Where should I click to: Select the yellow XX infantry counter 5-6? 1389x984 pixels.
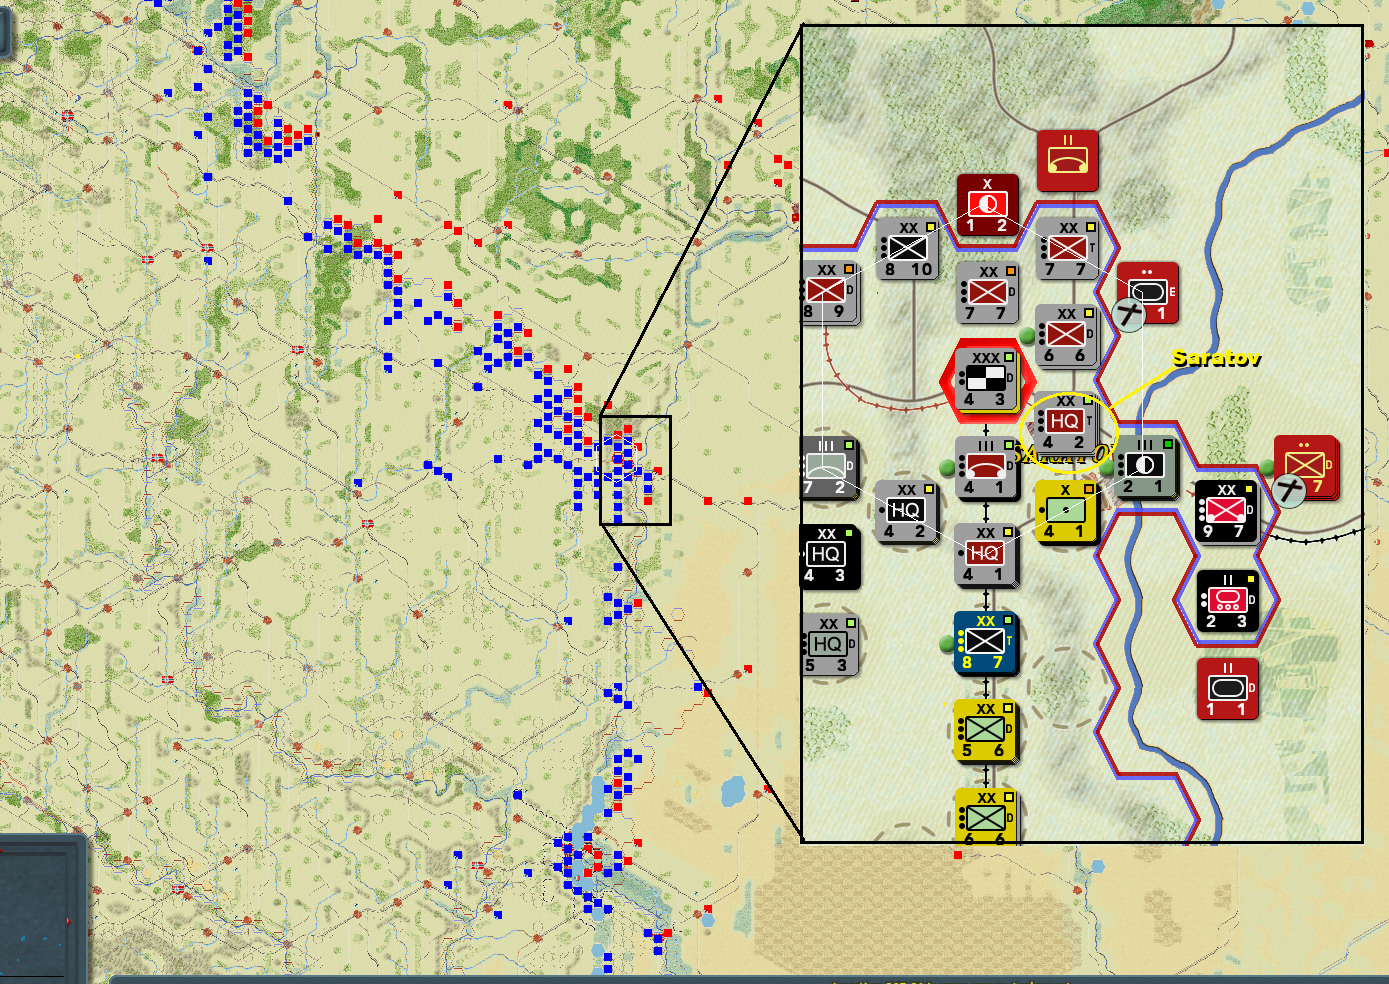[986, 730]
